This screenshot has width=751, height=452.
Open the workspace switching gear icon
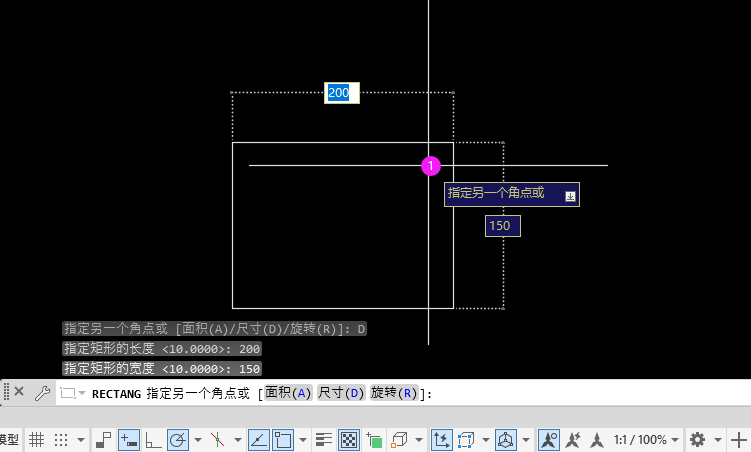point(697,440)
